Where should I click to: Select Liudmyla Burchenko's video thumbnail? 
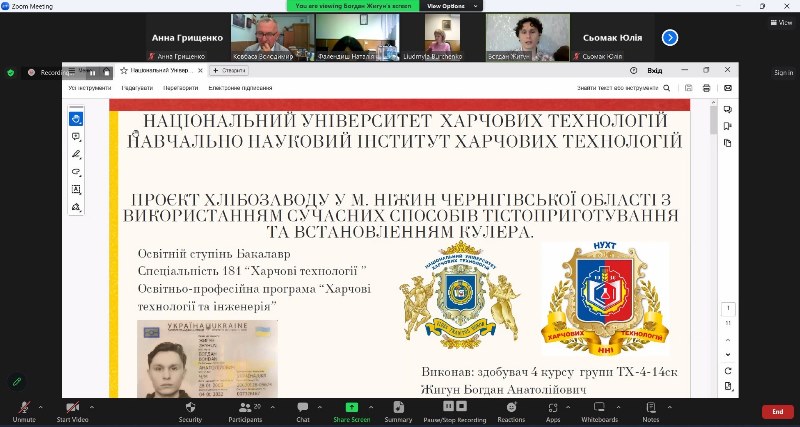442,37
